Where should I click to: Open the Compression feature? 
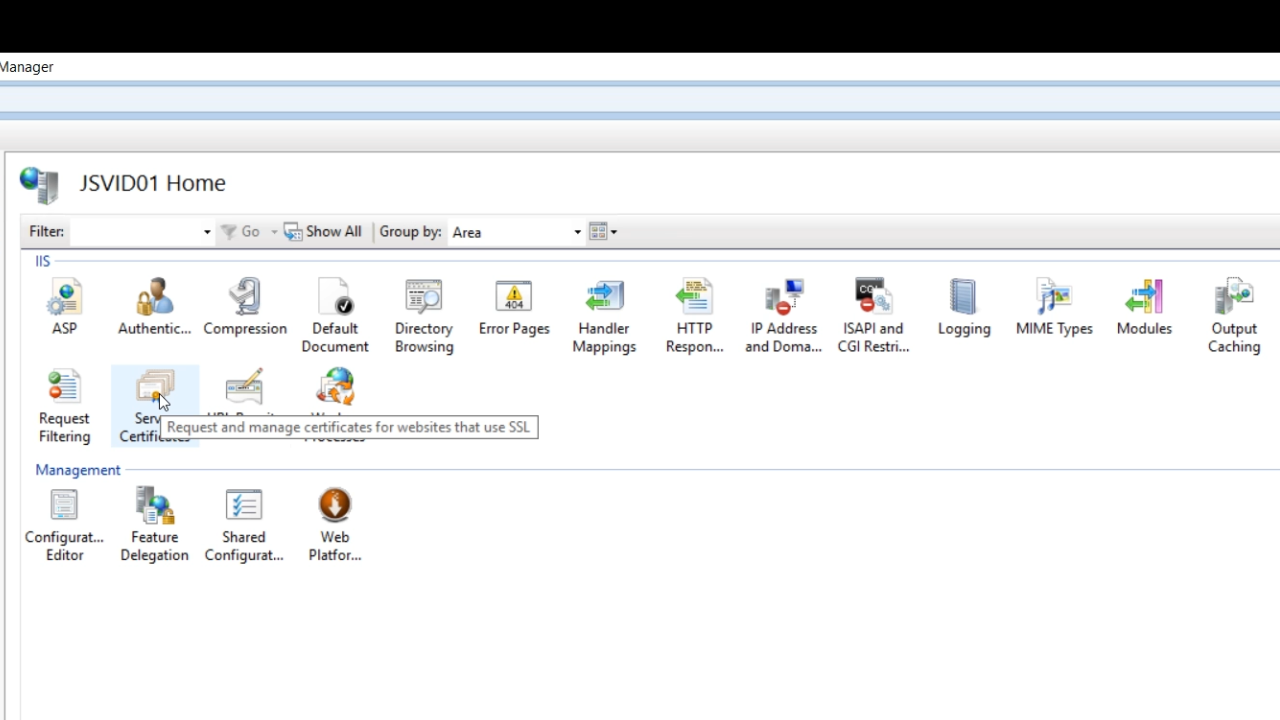click(x=244, y=298)
